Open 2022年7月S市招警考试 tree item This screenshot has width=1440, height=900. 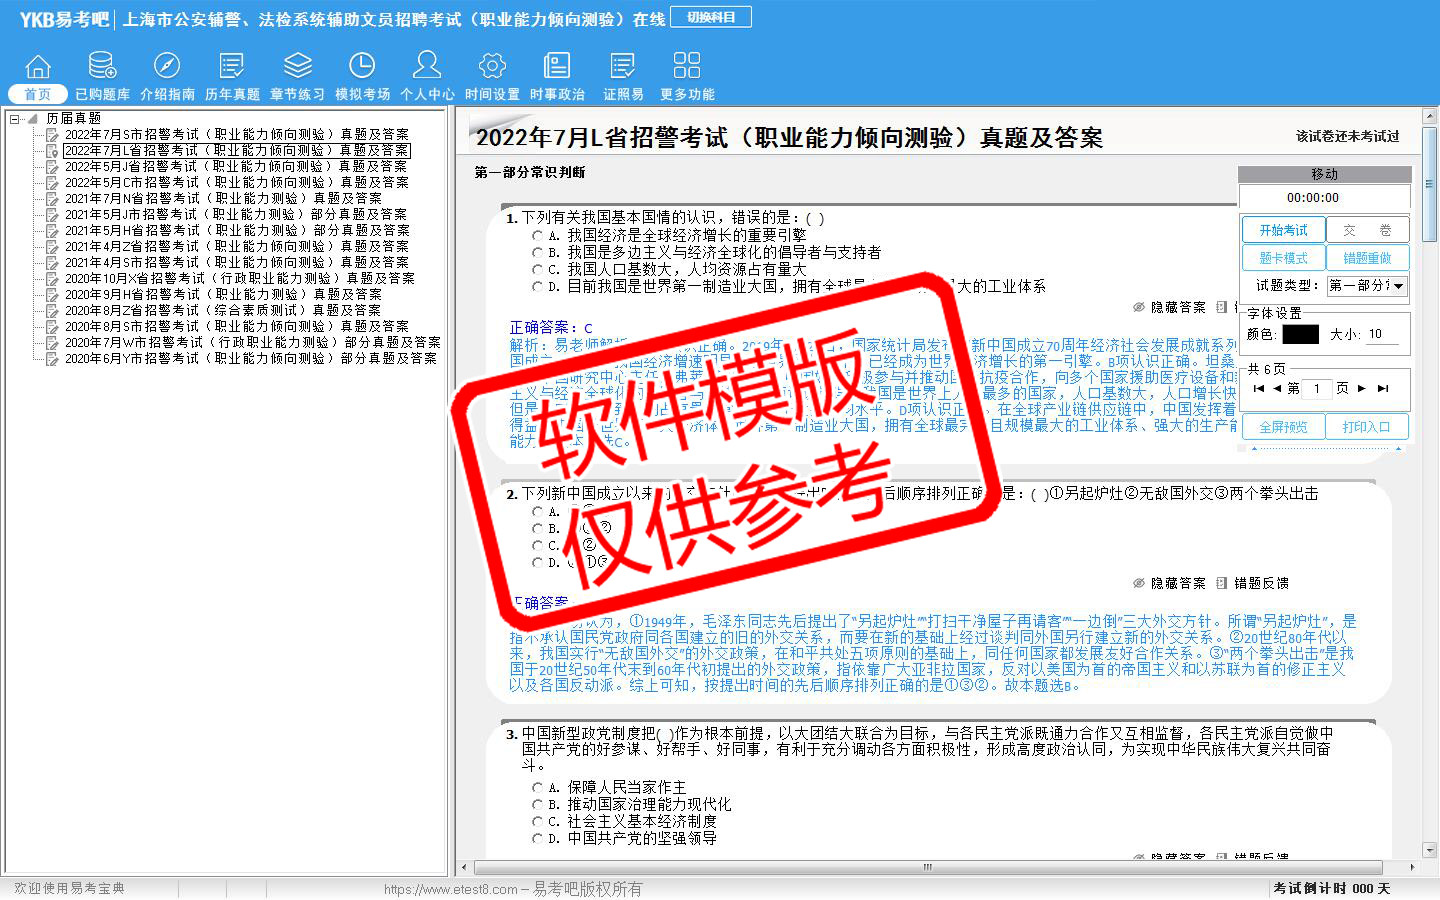[237, 134]
